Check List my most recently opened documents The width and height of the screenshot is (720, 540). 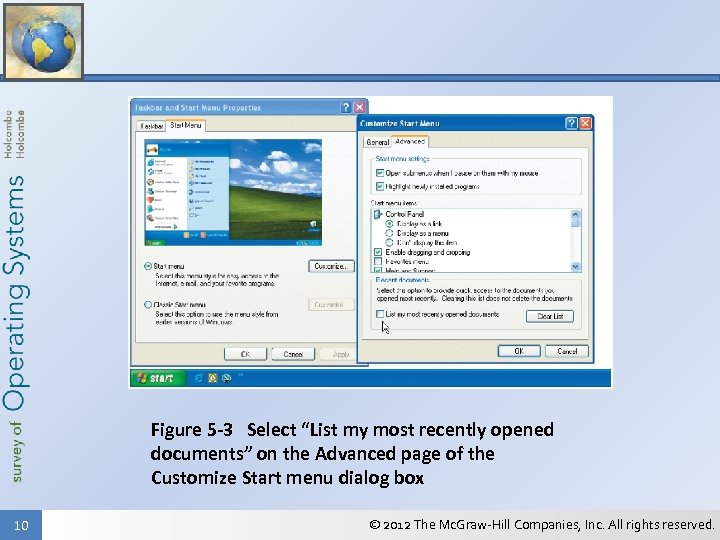pyautogui.click(x=380, y=314)
